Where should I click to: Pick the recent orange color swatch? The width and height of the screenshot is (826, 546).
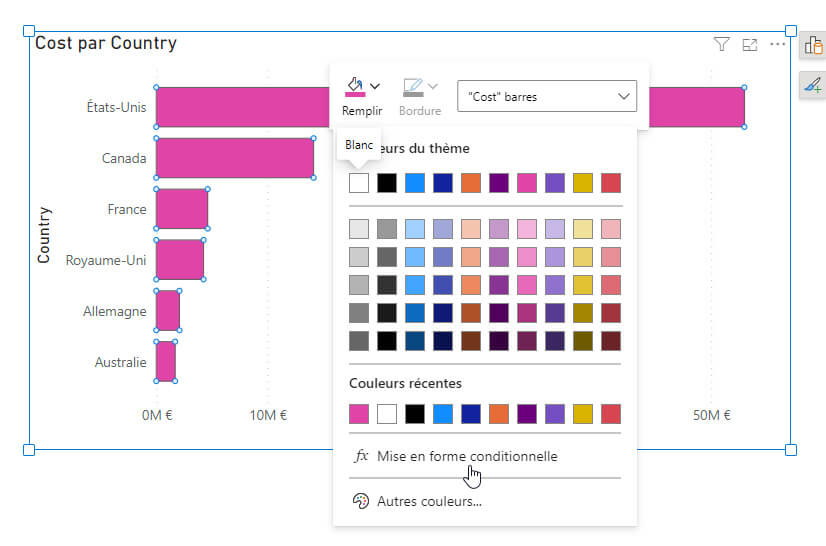(x=499, y=414)
